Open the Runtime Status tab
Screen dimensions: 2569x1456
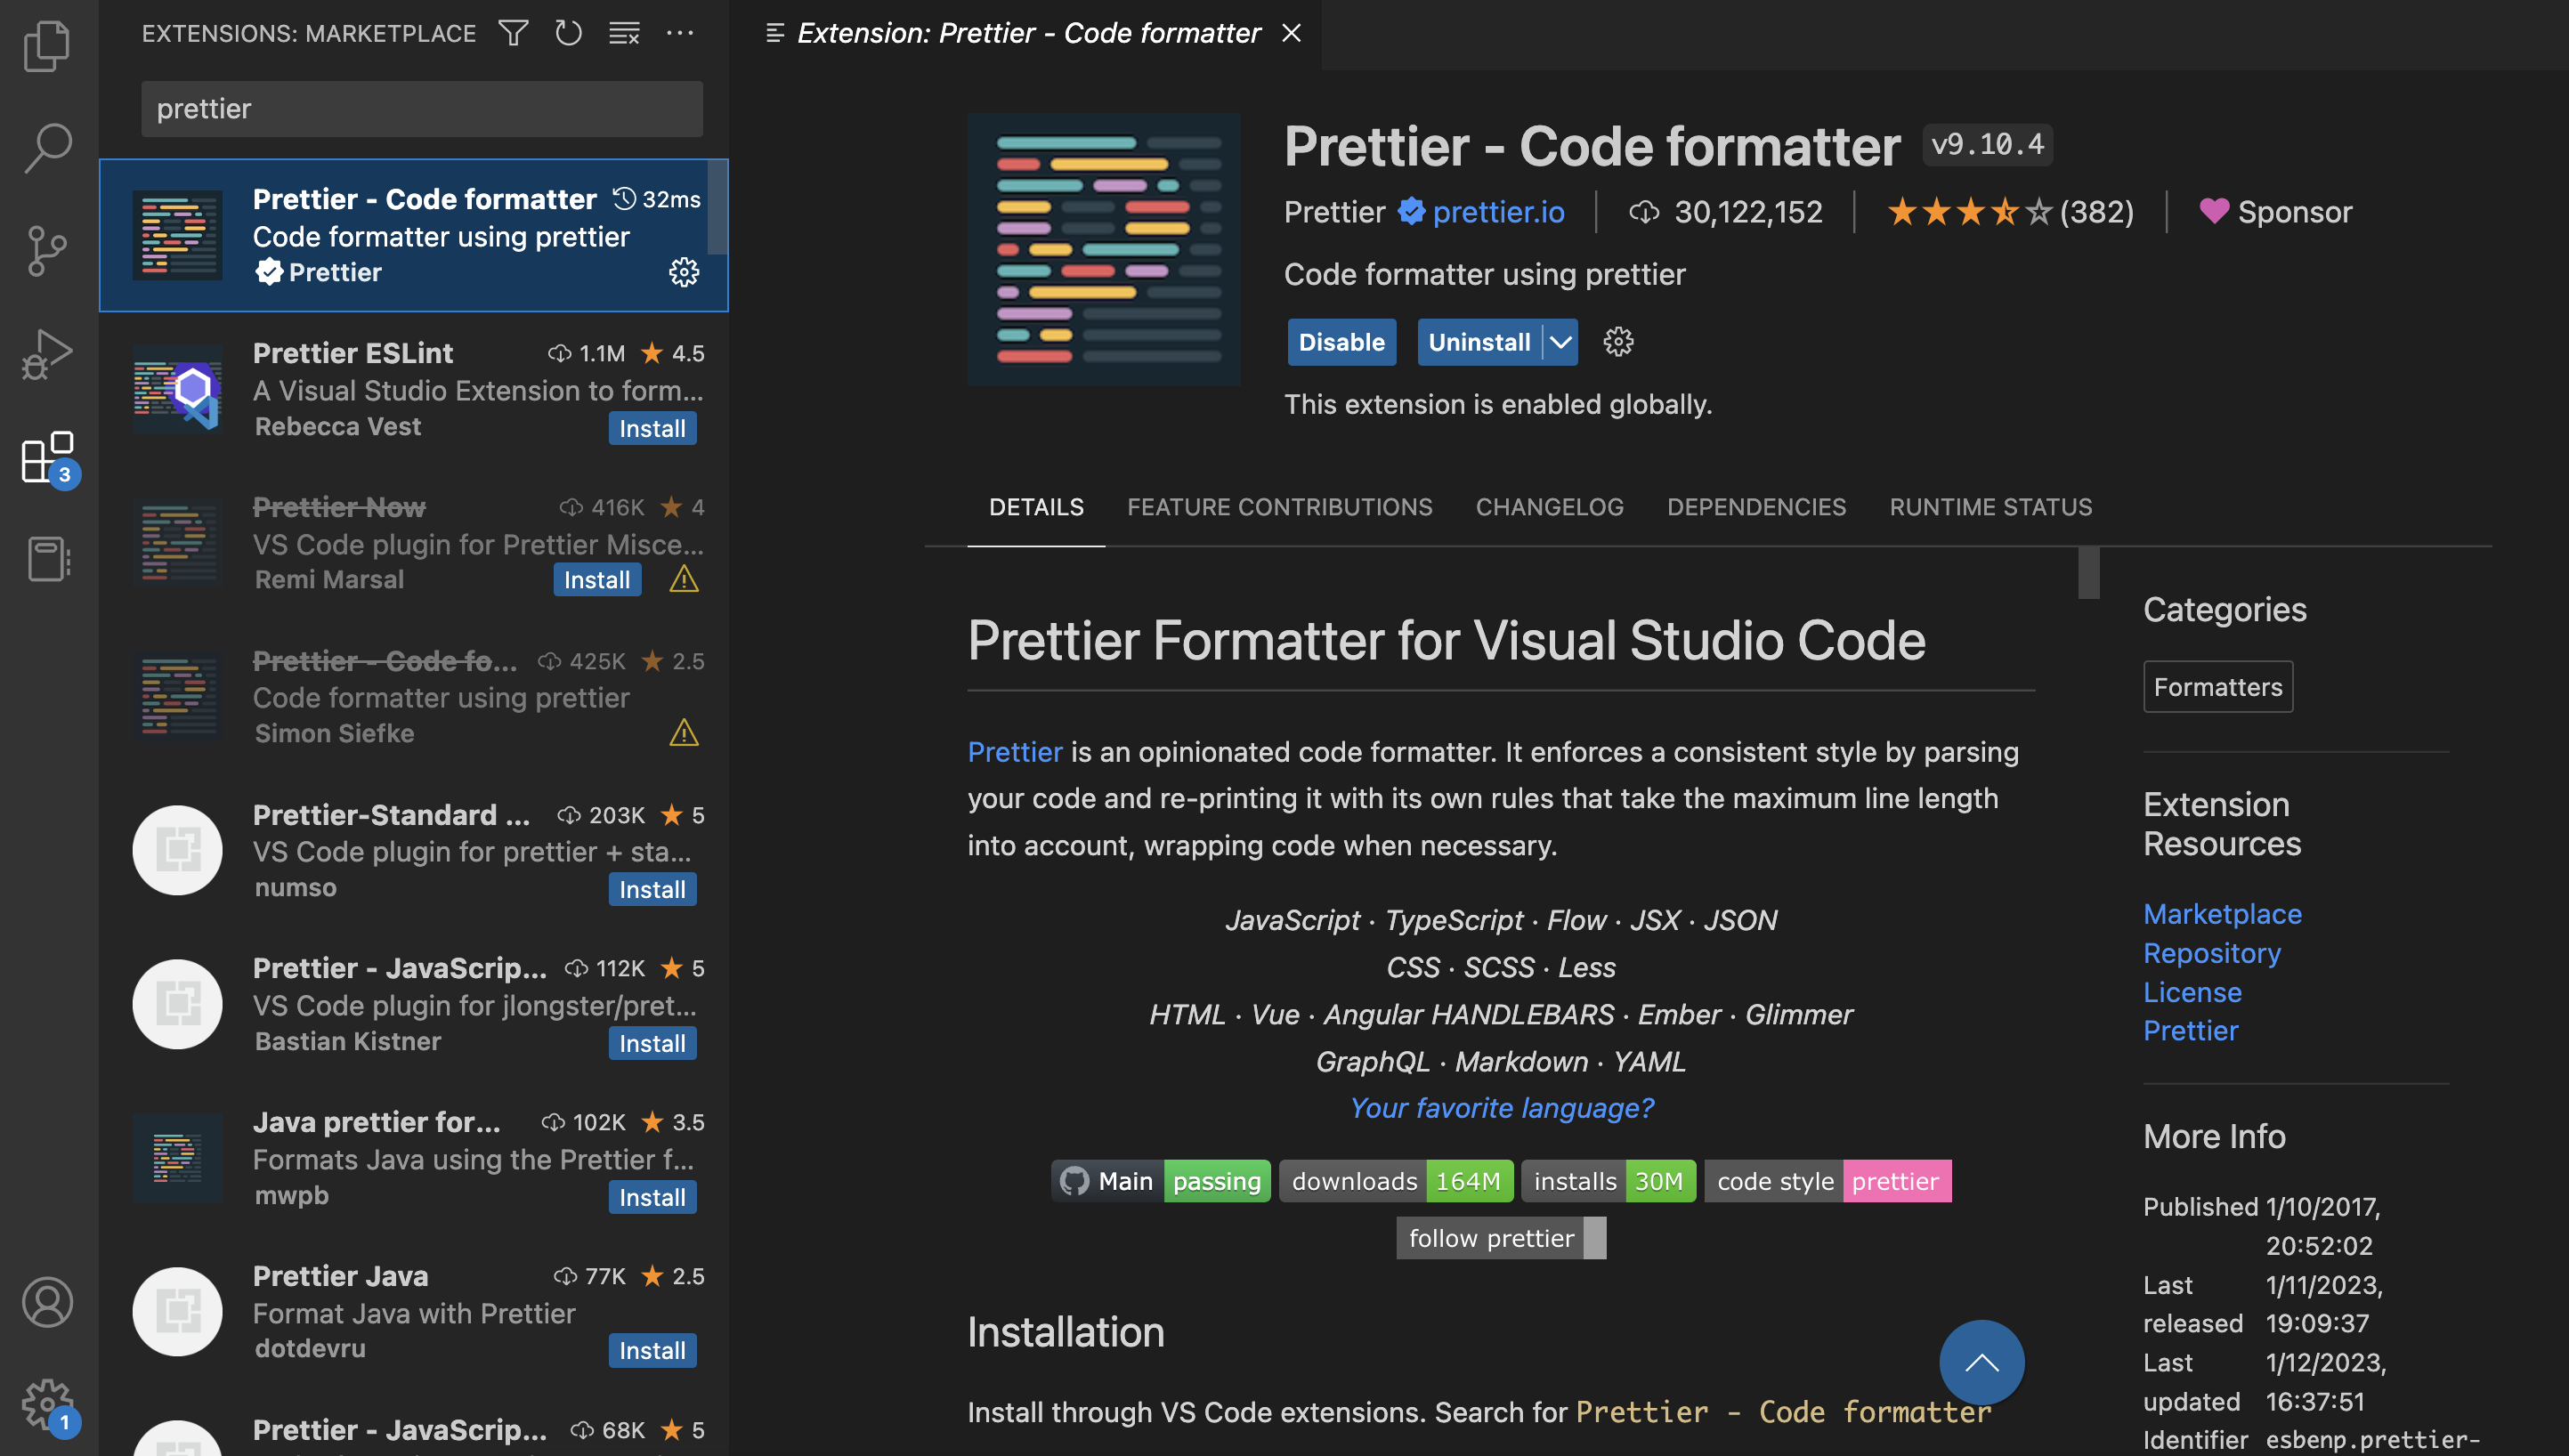point(1990,507)
